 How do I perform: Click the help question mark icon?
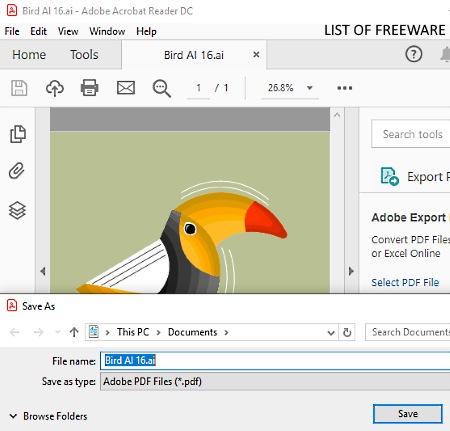coord(414,54)
